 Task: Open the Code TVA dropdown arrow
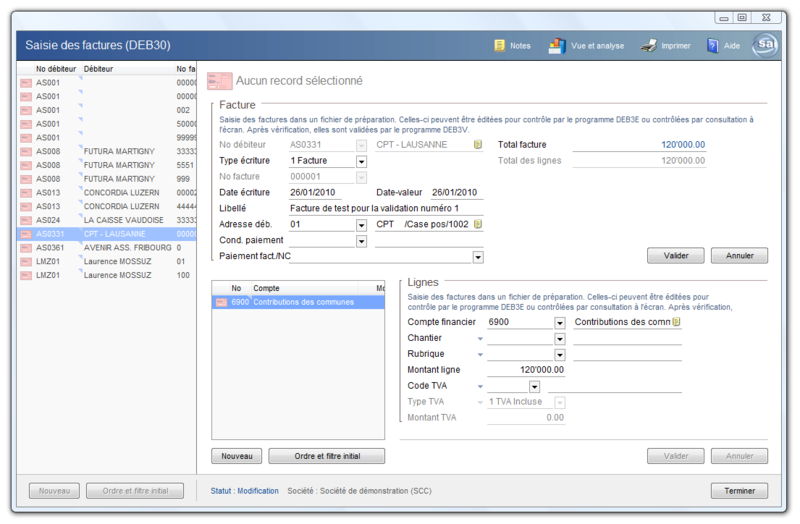coord(534,386)
